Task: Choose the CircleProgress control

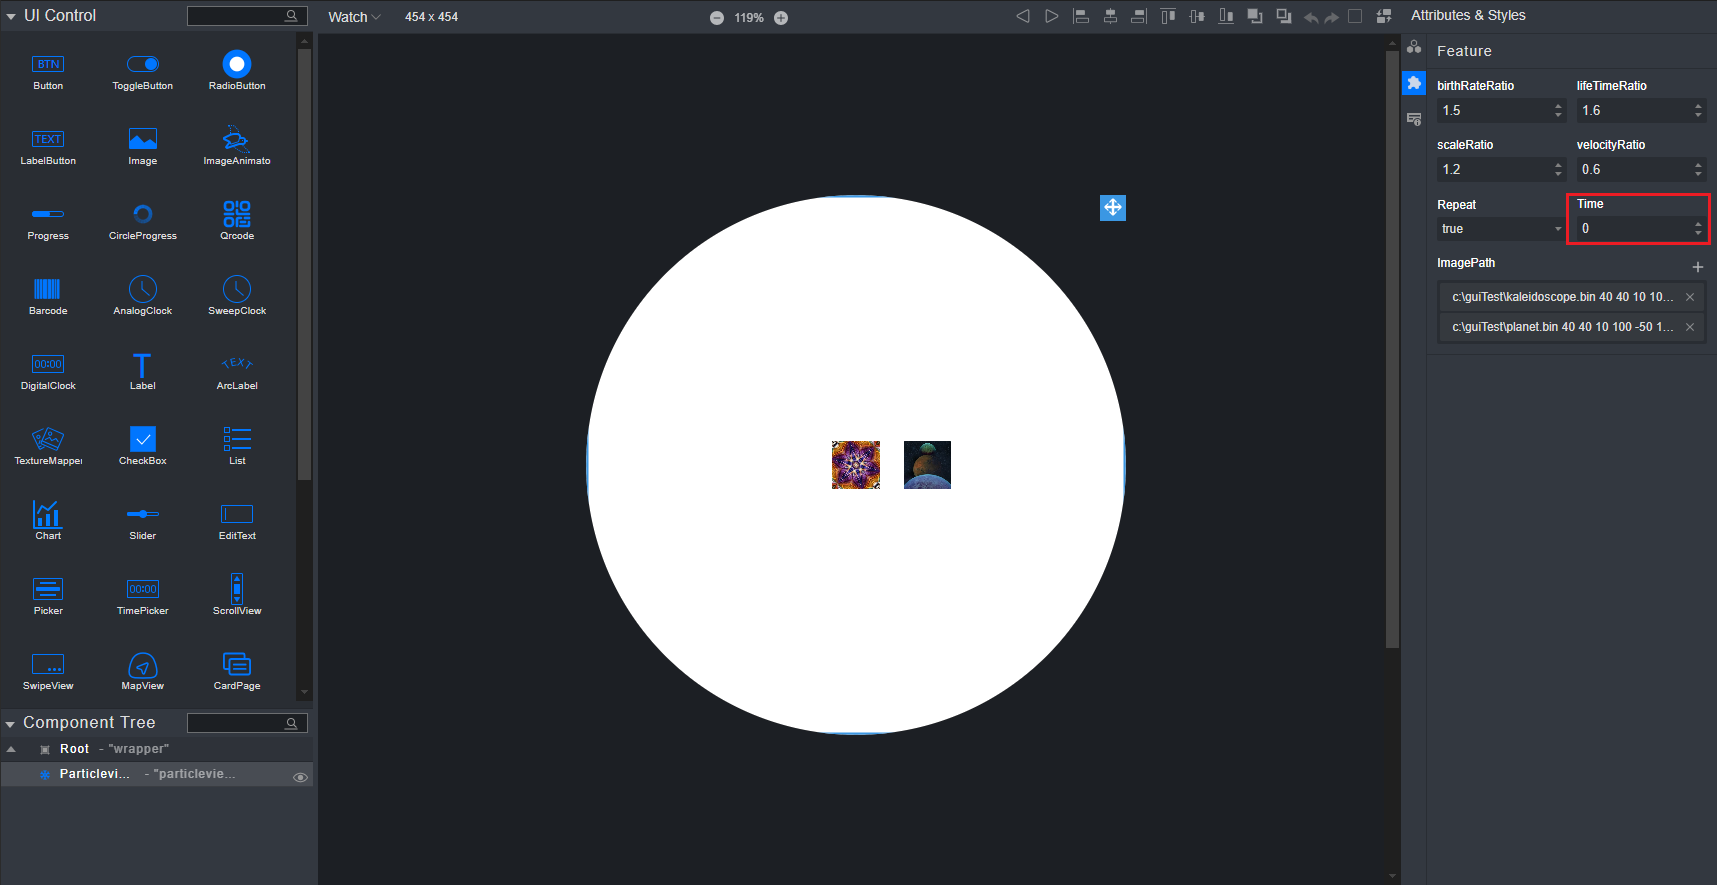Action: tap(143, 220)
